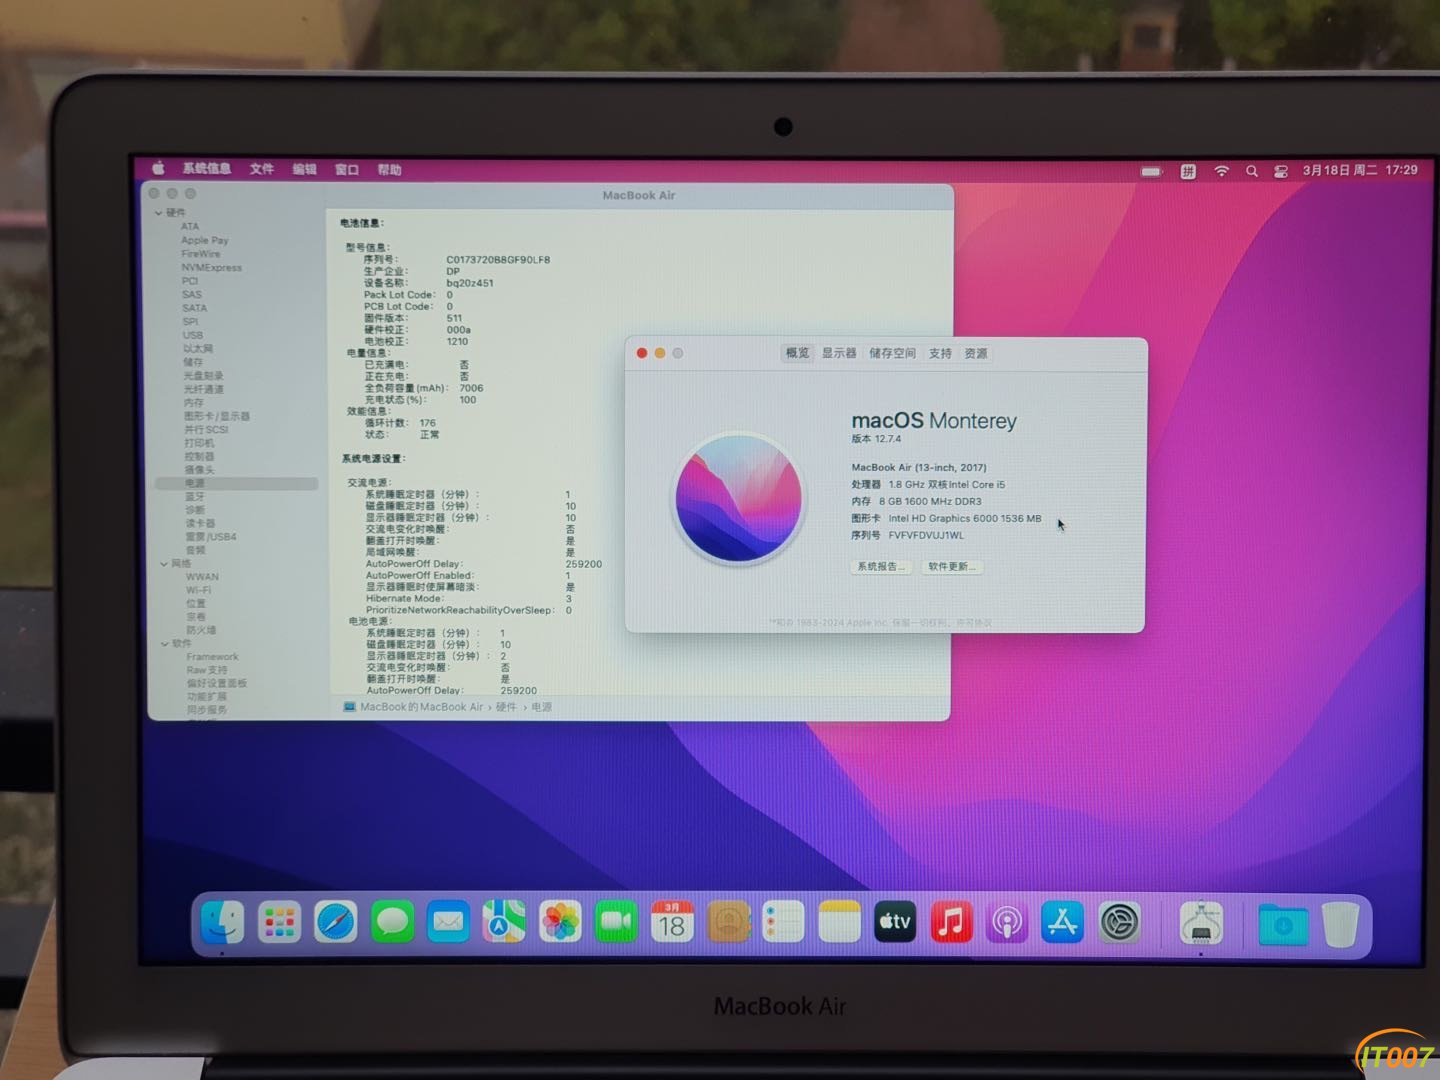The width and height of the screenshot is (1440, 1080).
Task: Open the 系统信息 menu
Action: click(x=207, y=169)
